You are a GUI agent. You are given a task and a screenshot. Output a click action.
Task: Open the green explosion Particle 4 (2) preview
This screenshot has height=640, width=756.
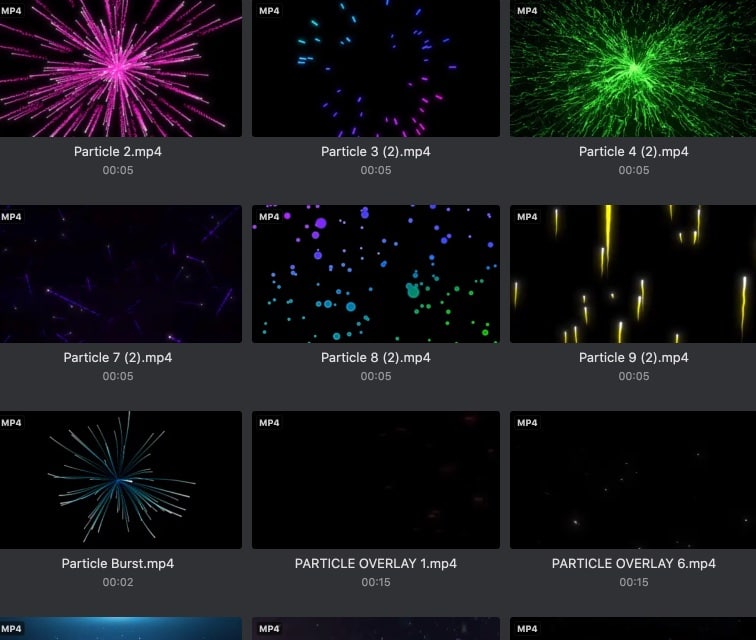[x=633, y=70]
